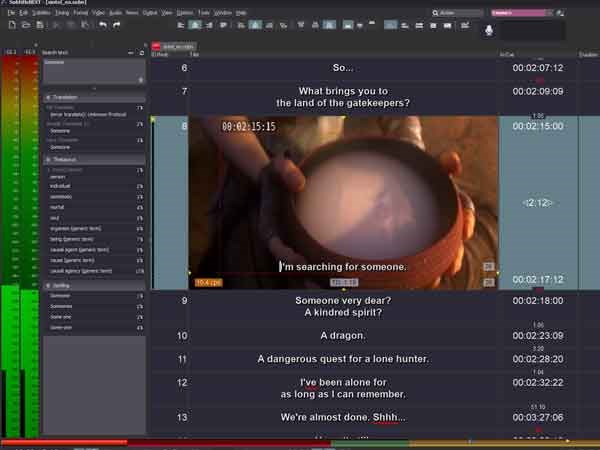Select subtitle 6 'So...'
Screen dimensions: 600x450
[343, 68]
